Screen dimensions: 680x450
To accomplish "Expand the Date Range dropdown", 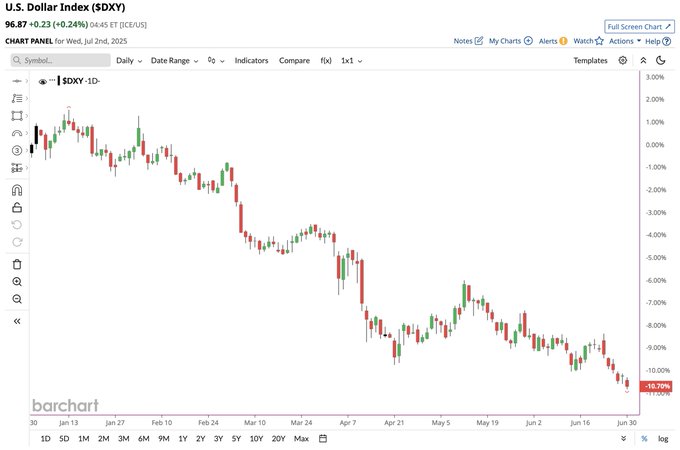I will [x=173, y=60].
